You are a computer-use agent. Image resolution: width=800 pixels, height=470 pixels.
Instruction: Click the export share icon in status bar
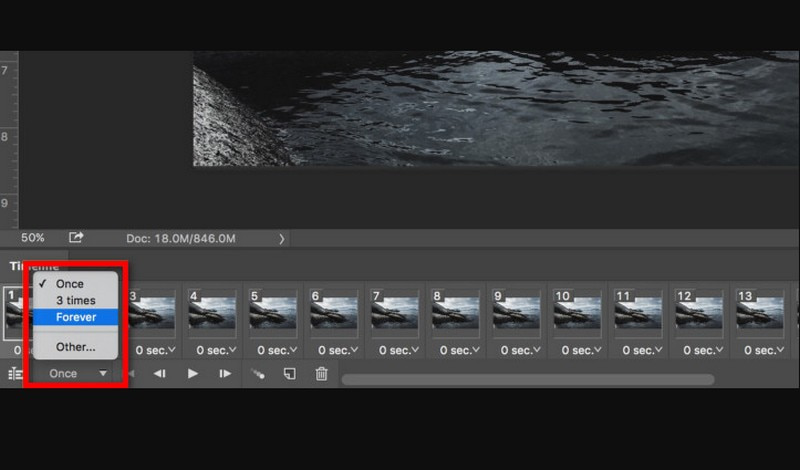pyautogui.click(x=76, y=237)
